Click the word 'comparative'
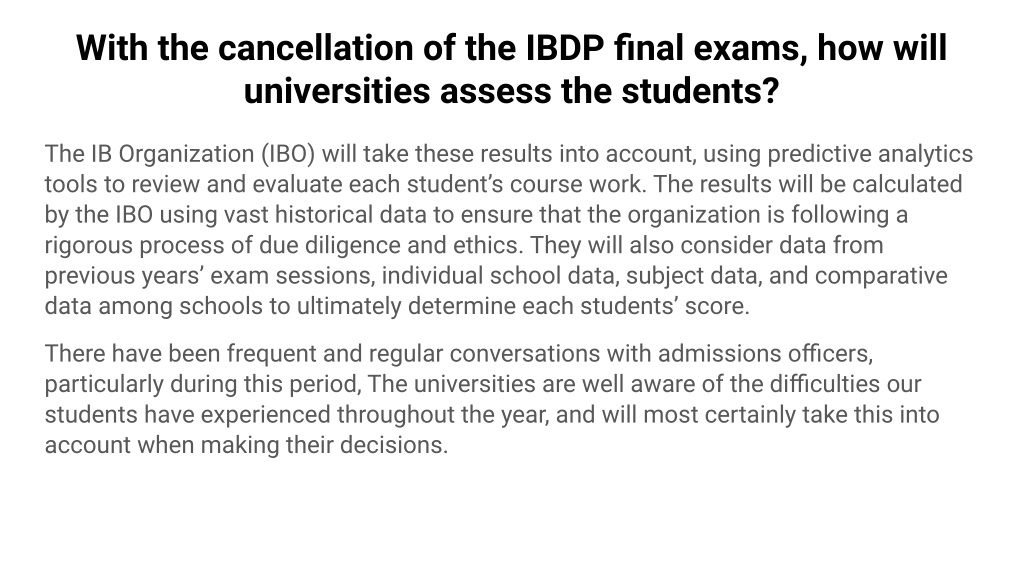 (881, 276)
